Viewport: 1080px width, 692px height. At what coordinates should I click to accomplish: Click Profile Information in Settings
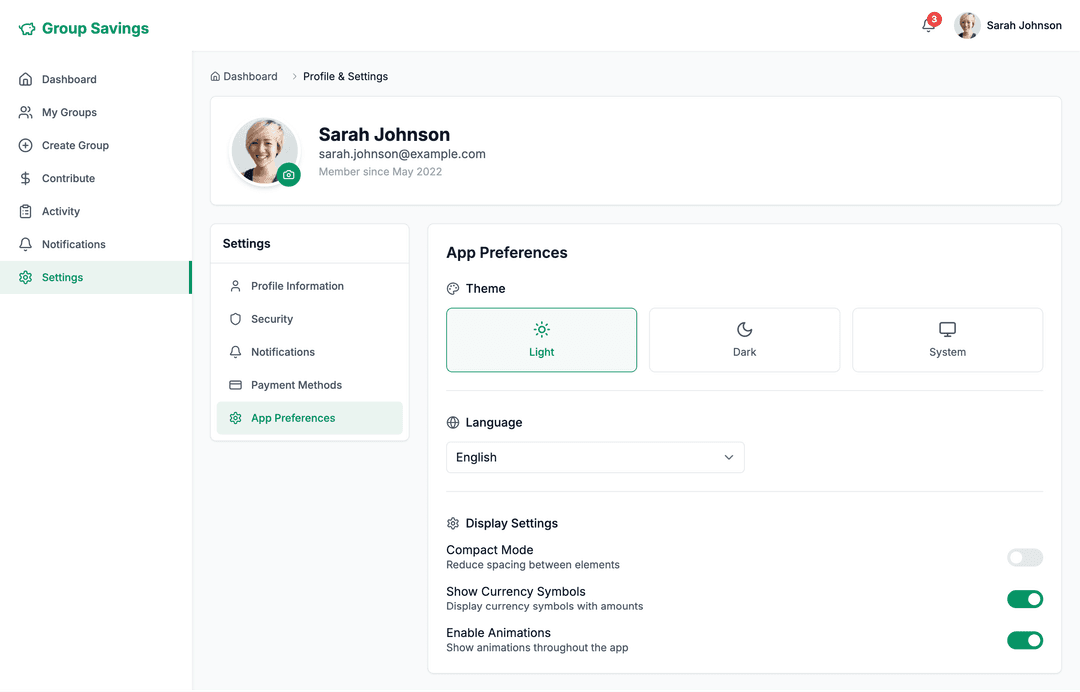[296, 286]
